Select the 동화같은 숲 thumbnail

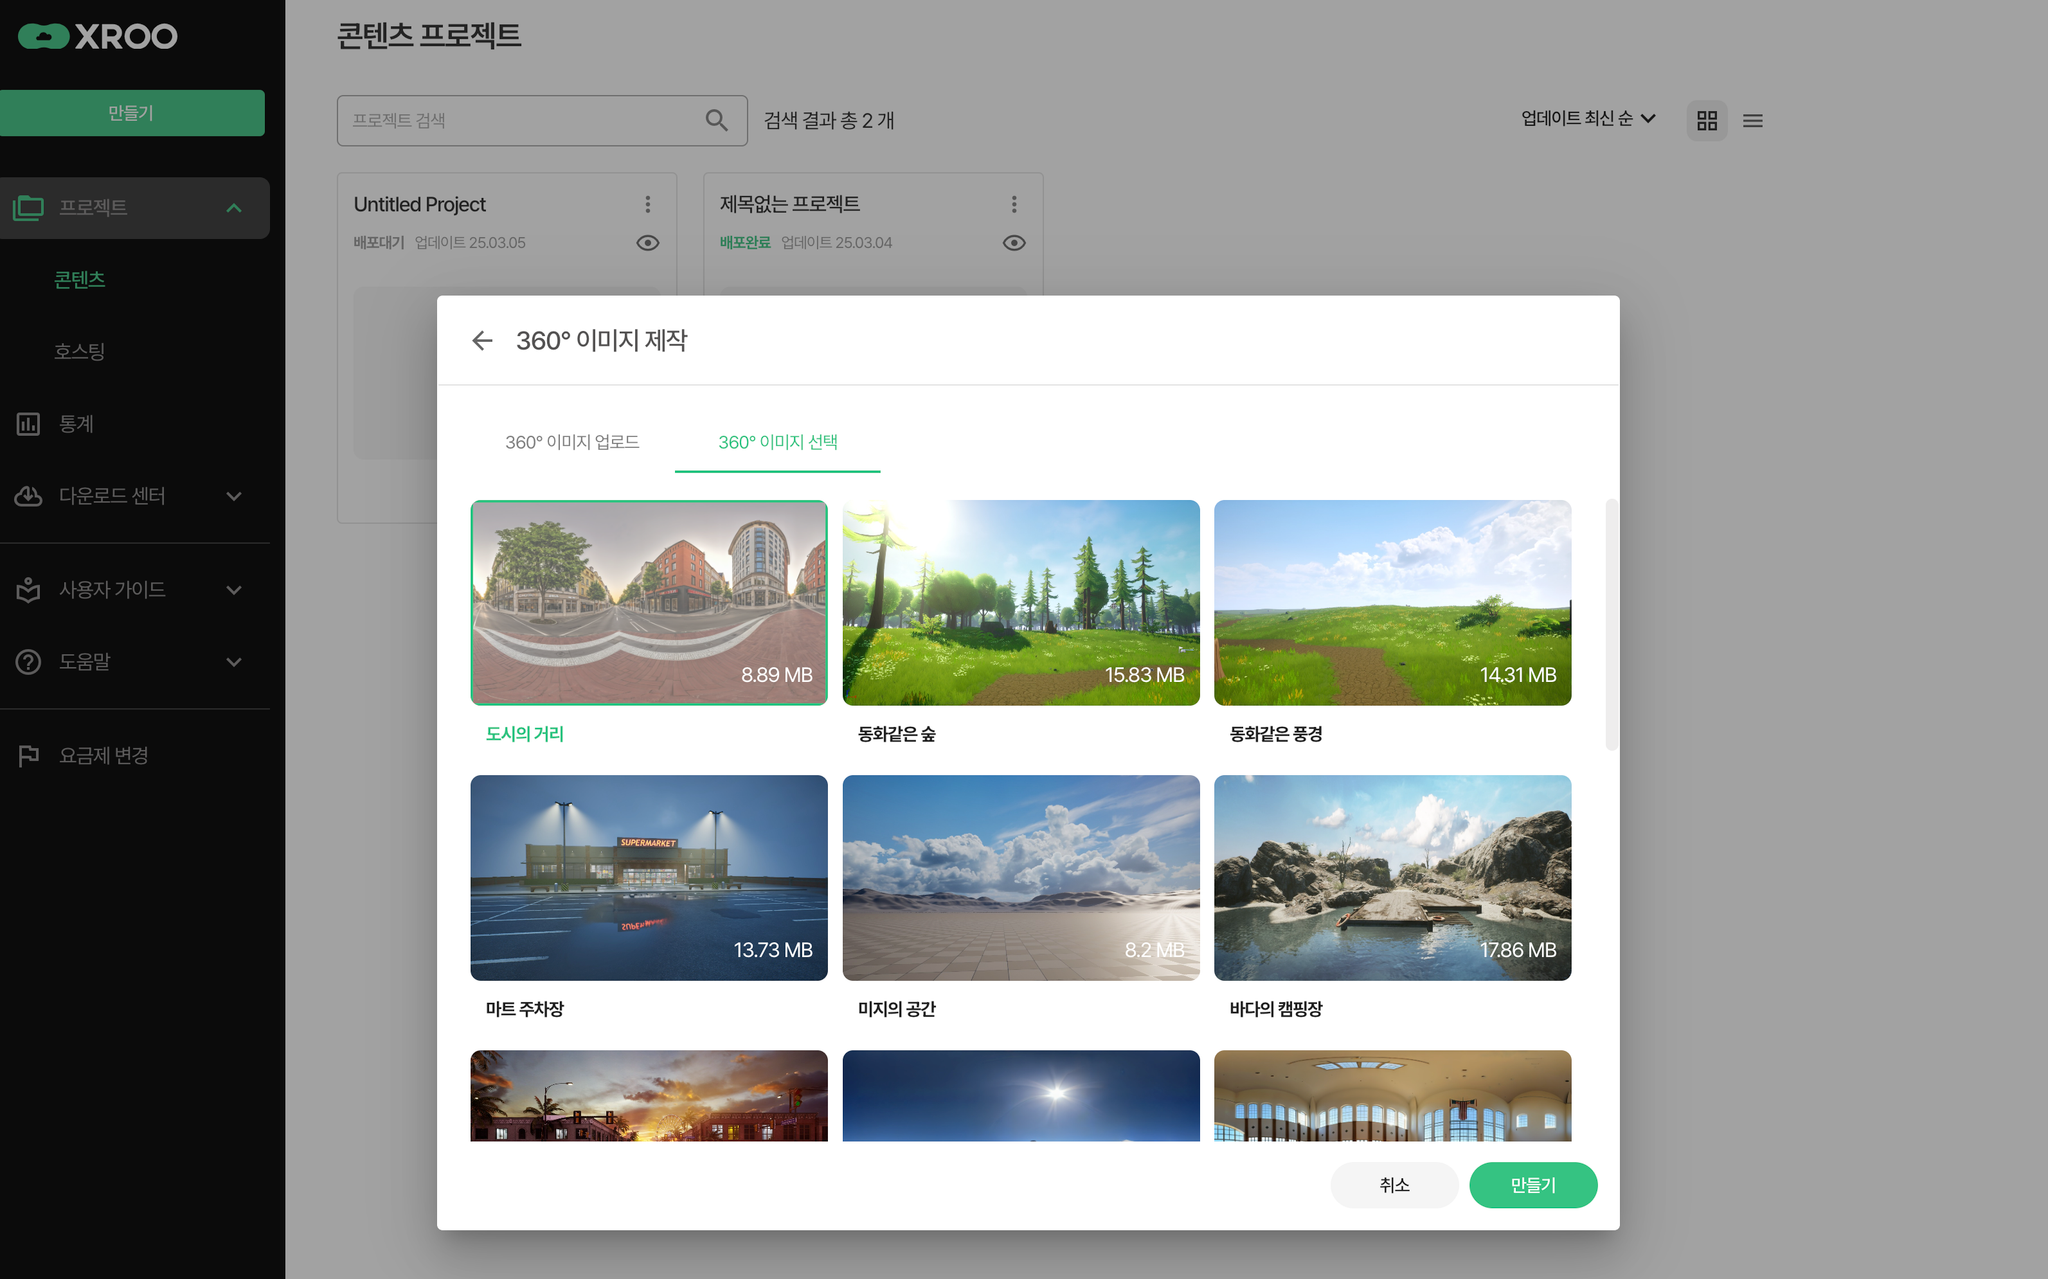coord(1021,603)
